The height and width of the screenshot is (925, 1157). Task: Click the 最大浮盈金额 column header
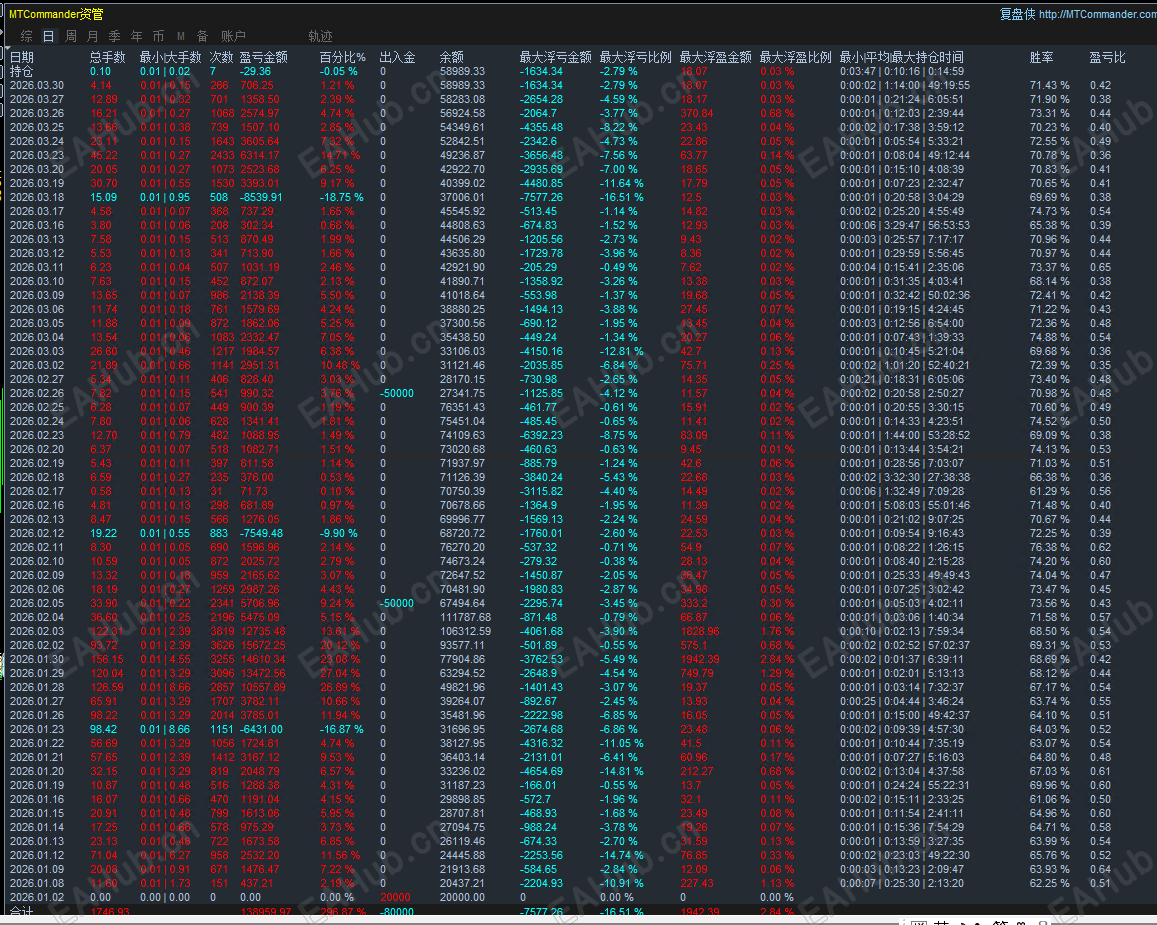point(715,57)
